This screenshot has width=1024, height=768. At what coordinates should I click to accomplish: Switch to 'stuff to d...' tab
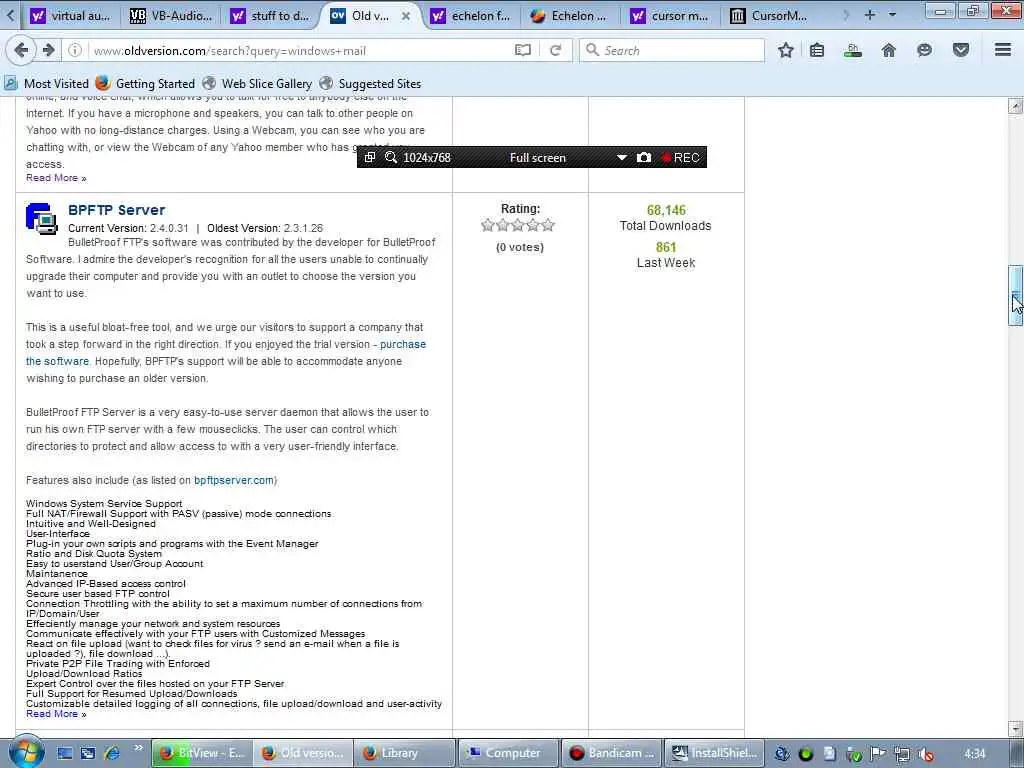point(270,16)
